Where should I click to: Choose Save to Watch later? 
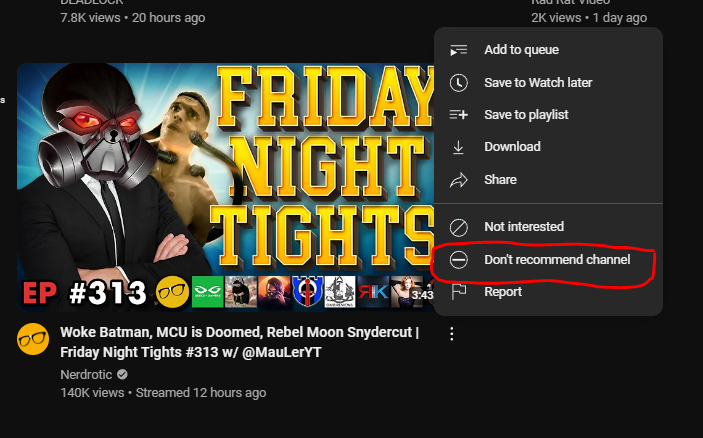[548, 83]
